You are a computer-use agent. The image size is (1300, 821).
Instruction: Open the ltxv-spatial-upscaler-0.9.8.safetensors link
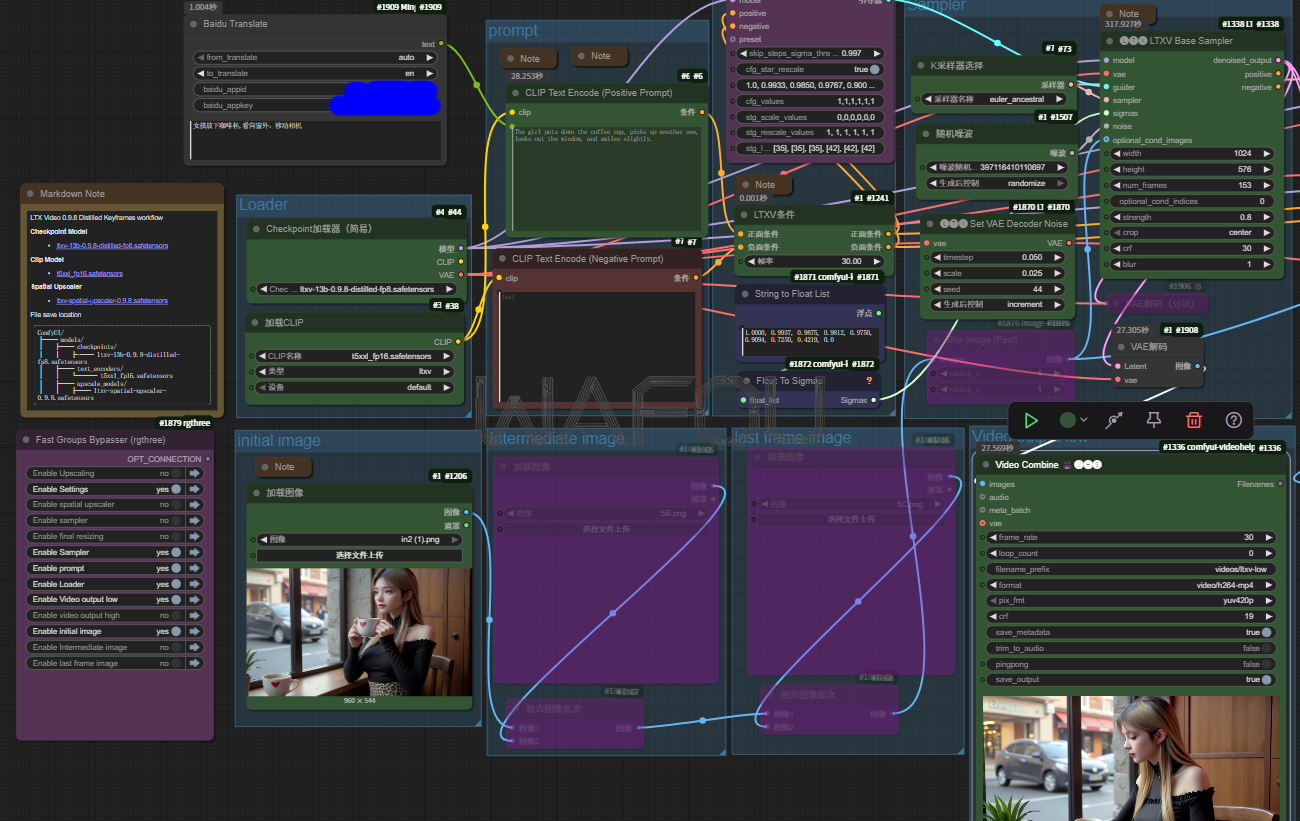[x=112, y=300]
